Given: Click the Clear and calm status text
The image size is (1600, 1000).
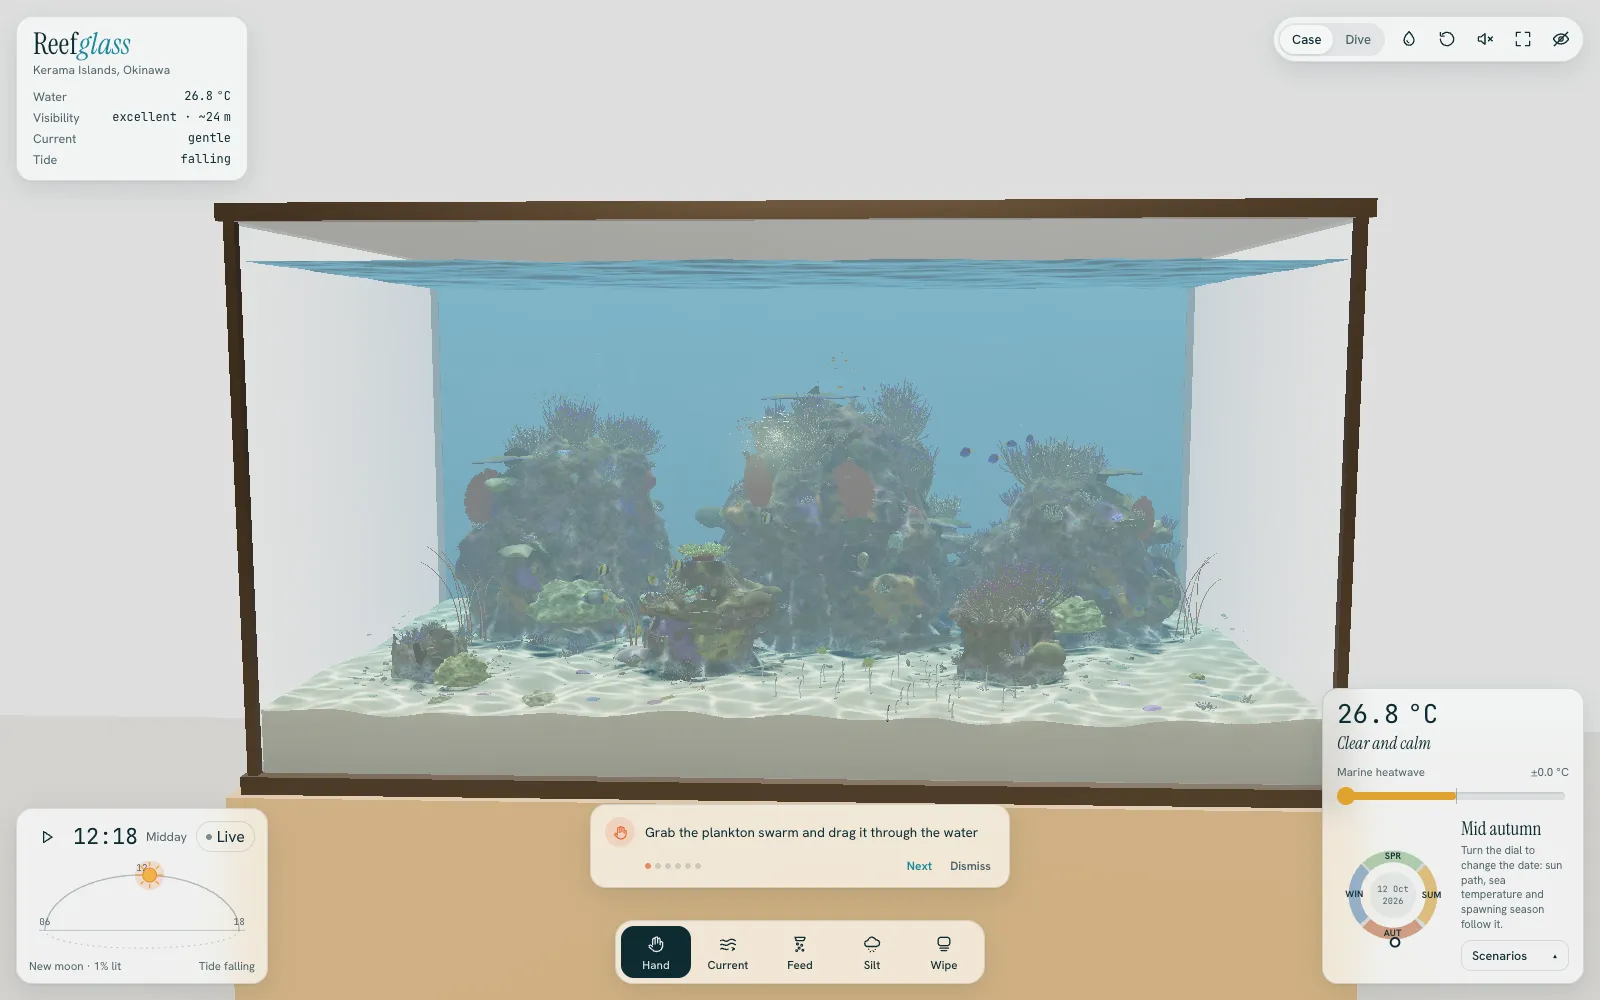Looking at the screenshot, I should tap(1384, 743).
